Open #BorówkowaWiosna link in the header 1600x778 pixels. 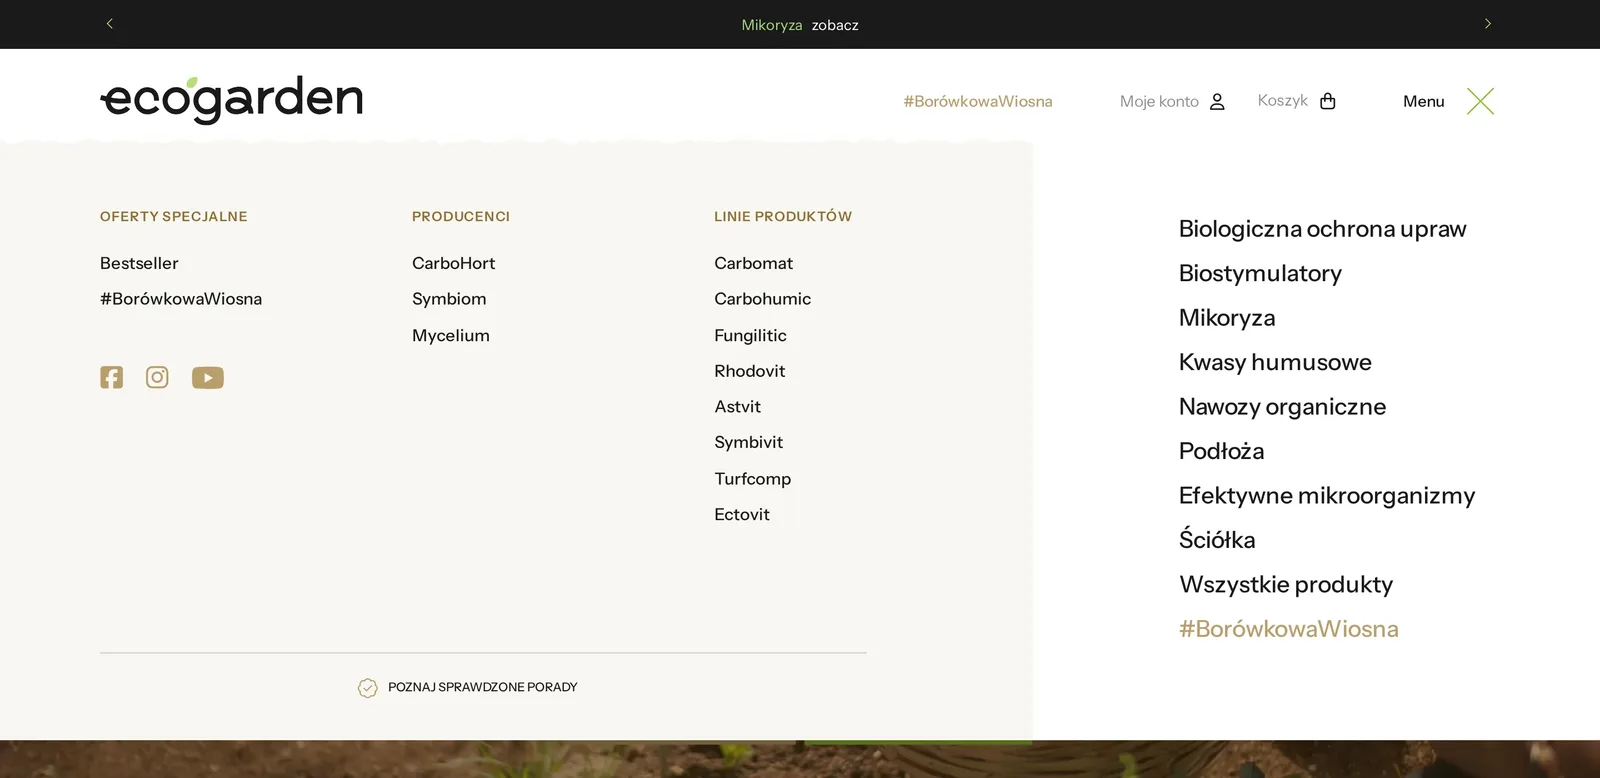pos(978,101)
